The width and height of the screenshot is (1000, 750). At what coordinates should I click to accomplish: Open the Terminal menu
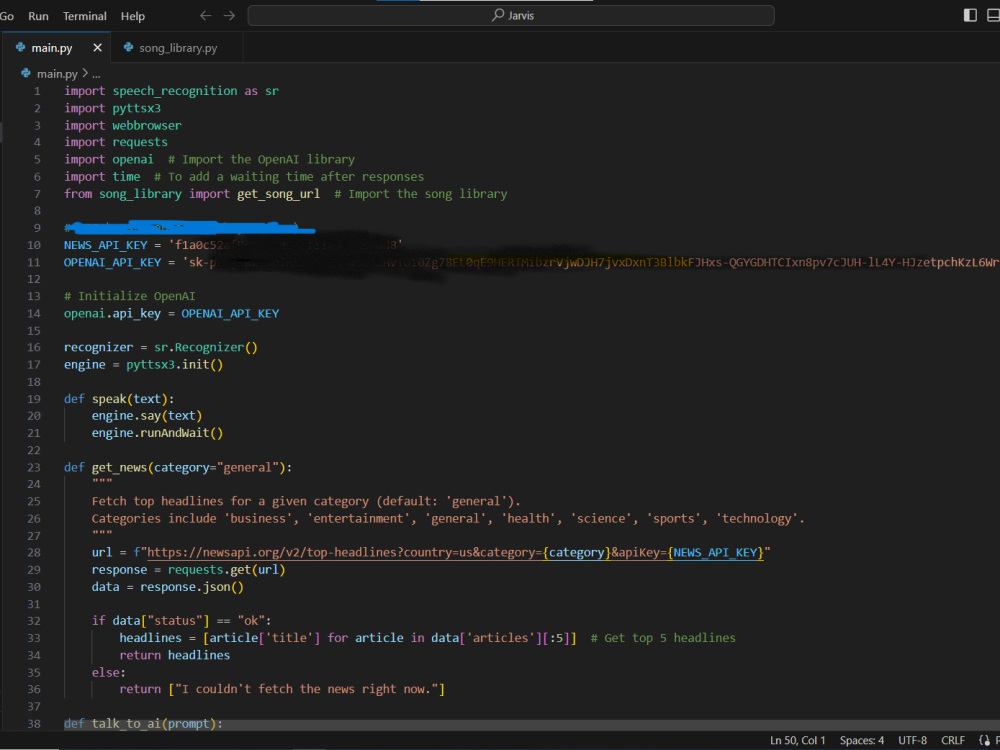(85, 16)
